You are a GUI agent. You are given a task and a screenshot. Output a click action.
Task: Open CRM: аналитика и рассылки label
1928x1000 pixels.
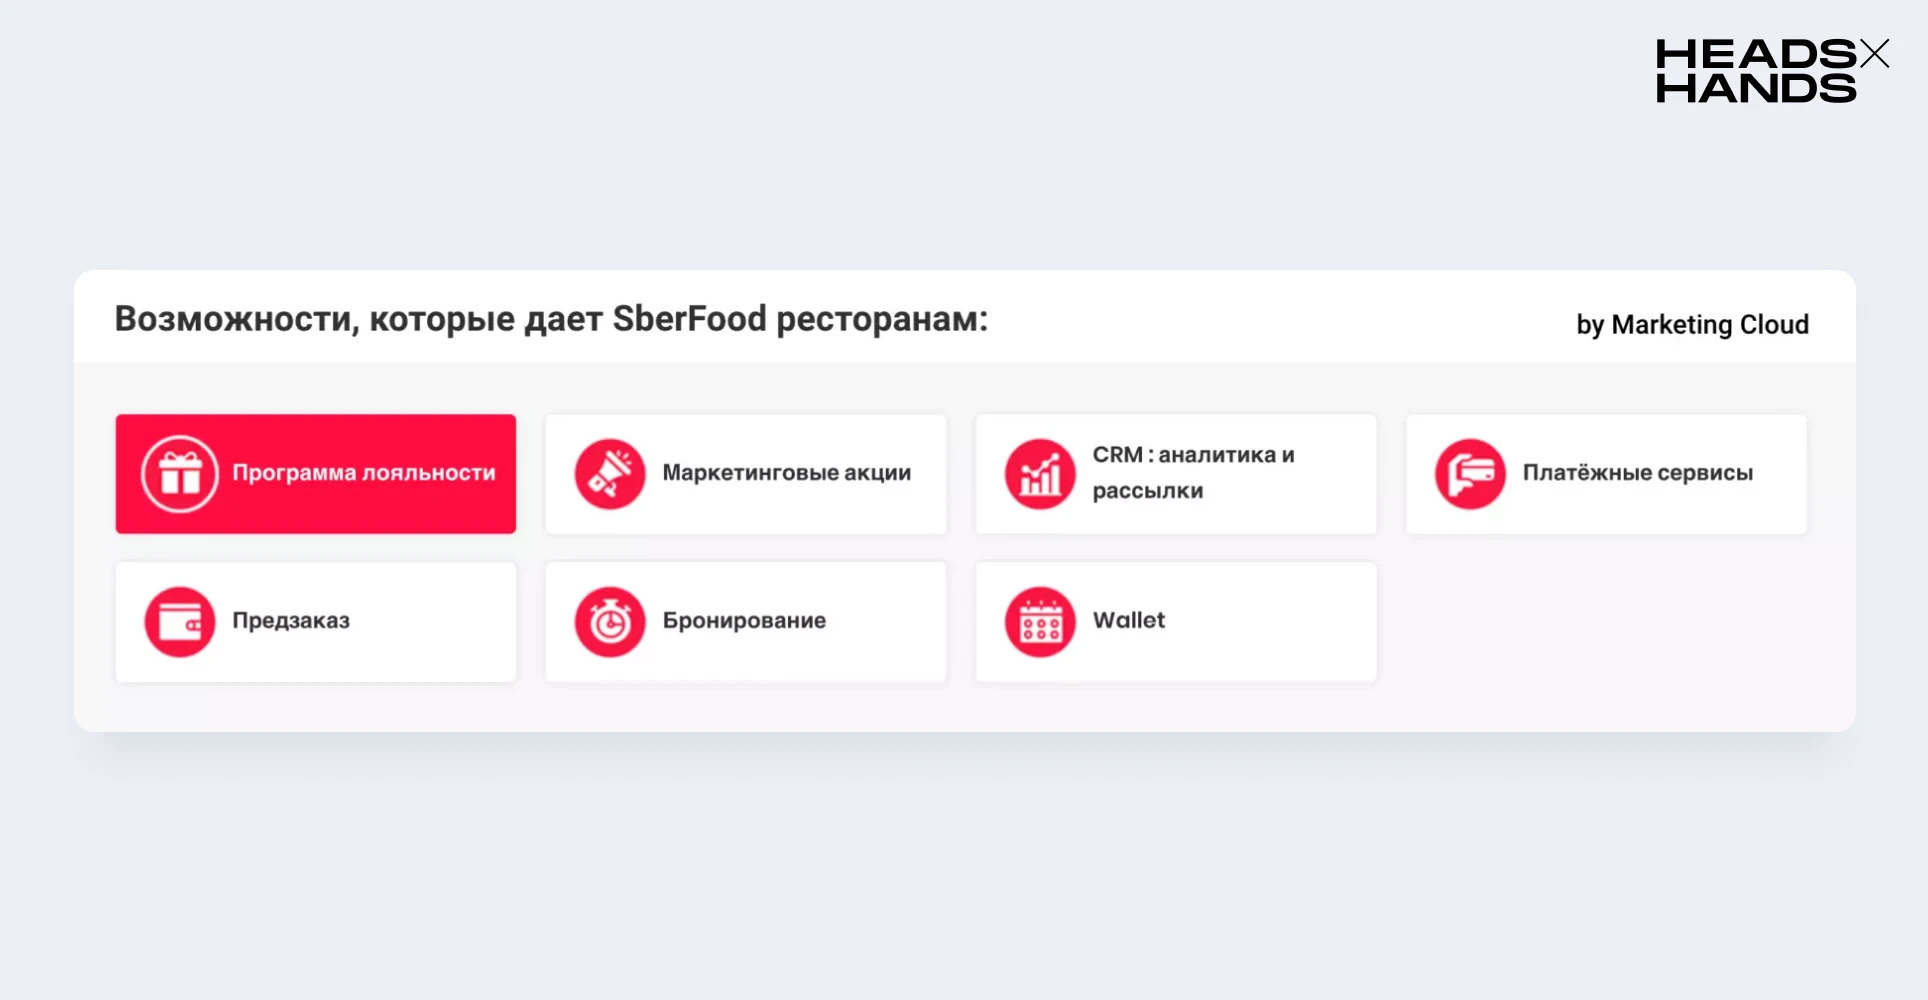(x=1193, y=473)
